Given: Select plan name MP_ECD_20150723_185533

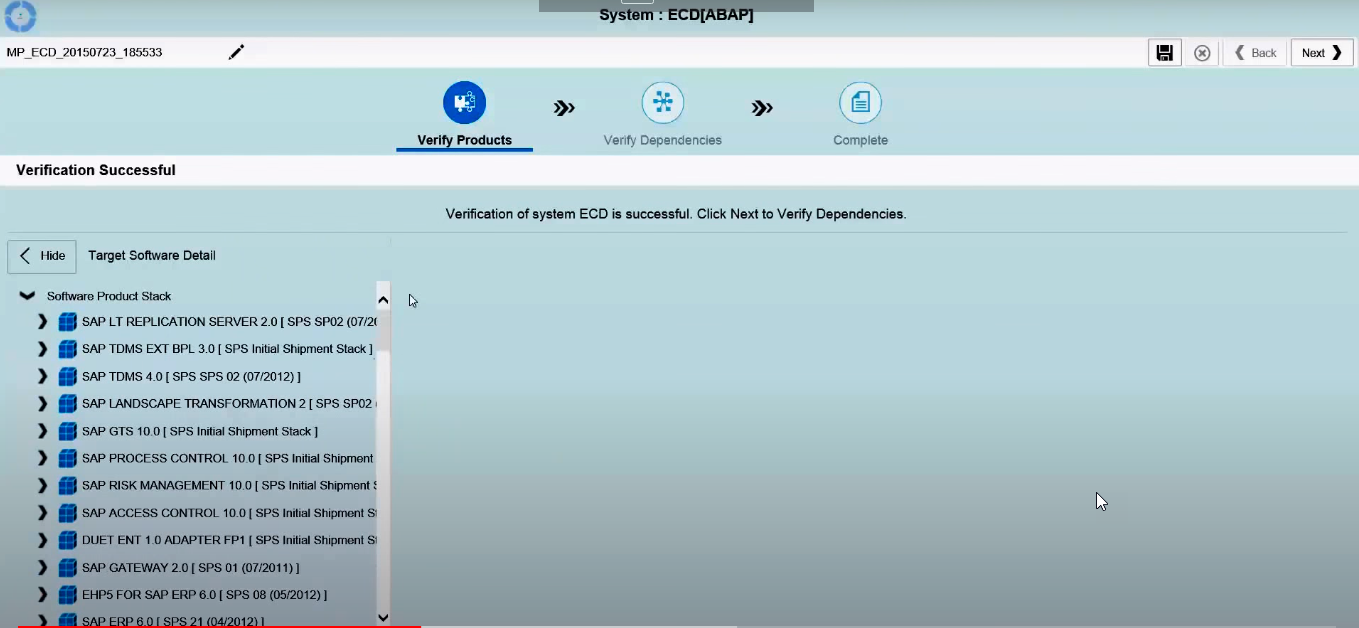Looking at the screenshot, I should point(84,52).
